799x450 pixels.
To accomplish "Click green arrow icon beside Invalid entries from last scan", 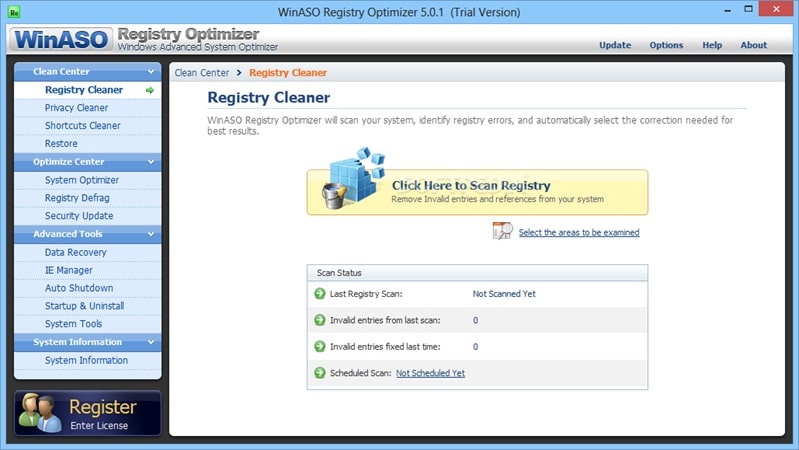I will [319, 320].
